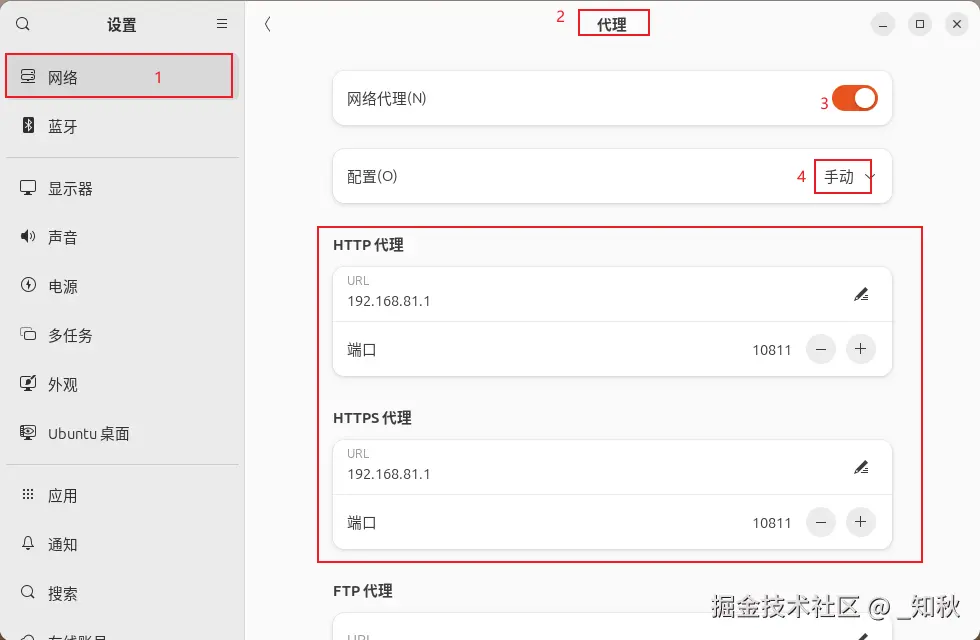Open 显示器 settings
The image size is (980, 640).
pos(122,188)
